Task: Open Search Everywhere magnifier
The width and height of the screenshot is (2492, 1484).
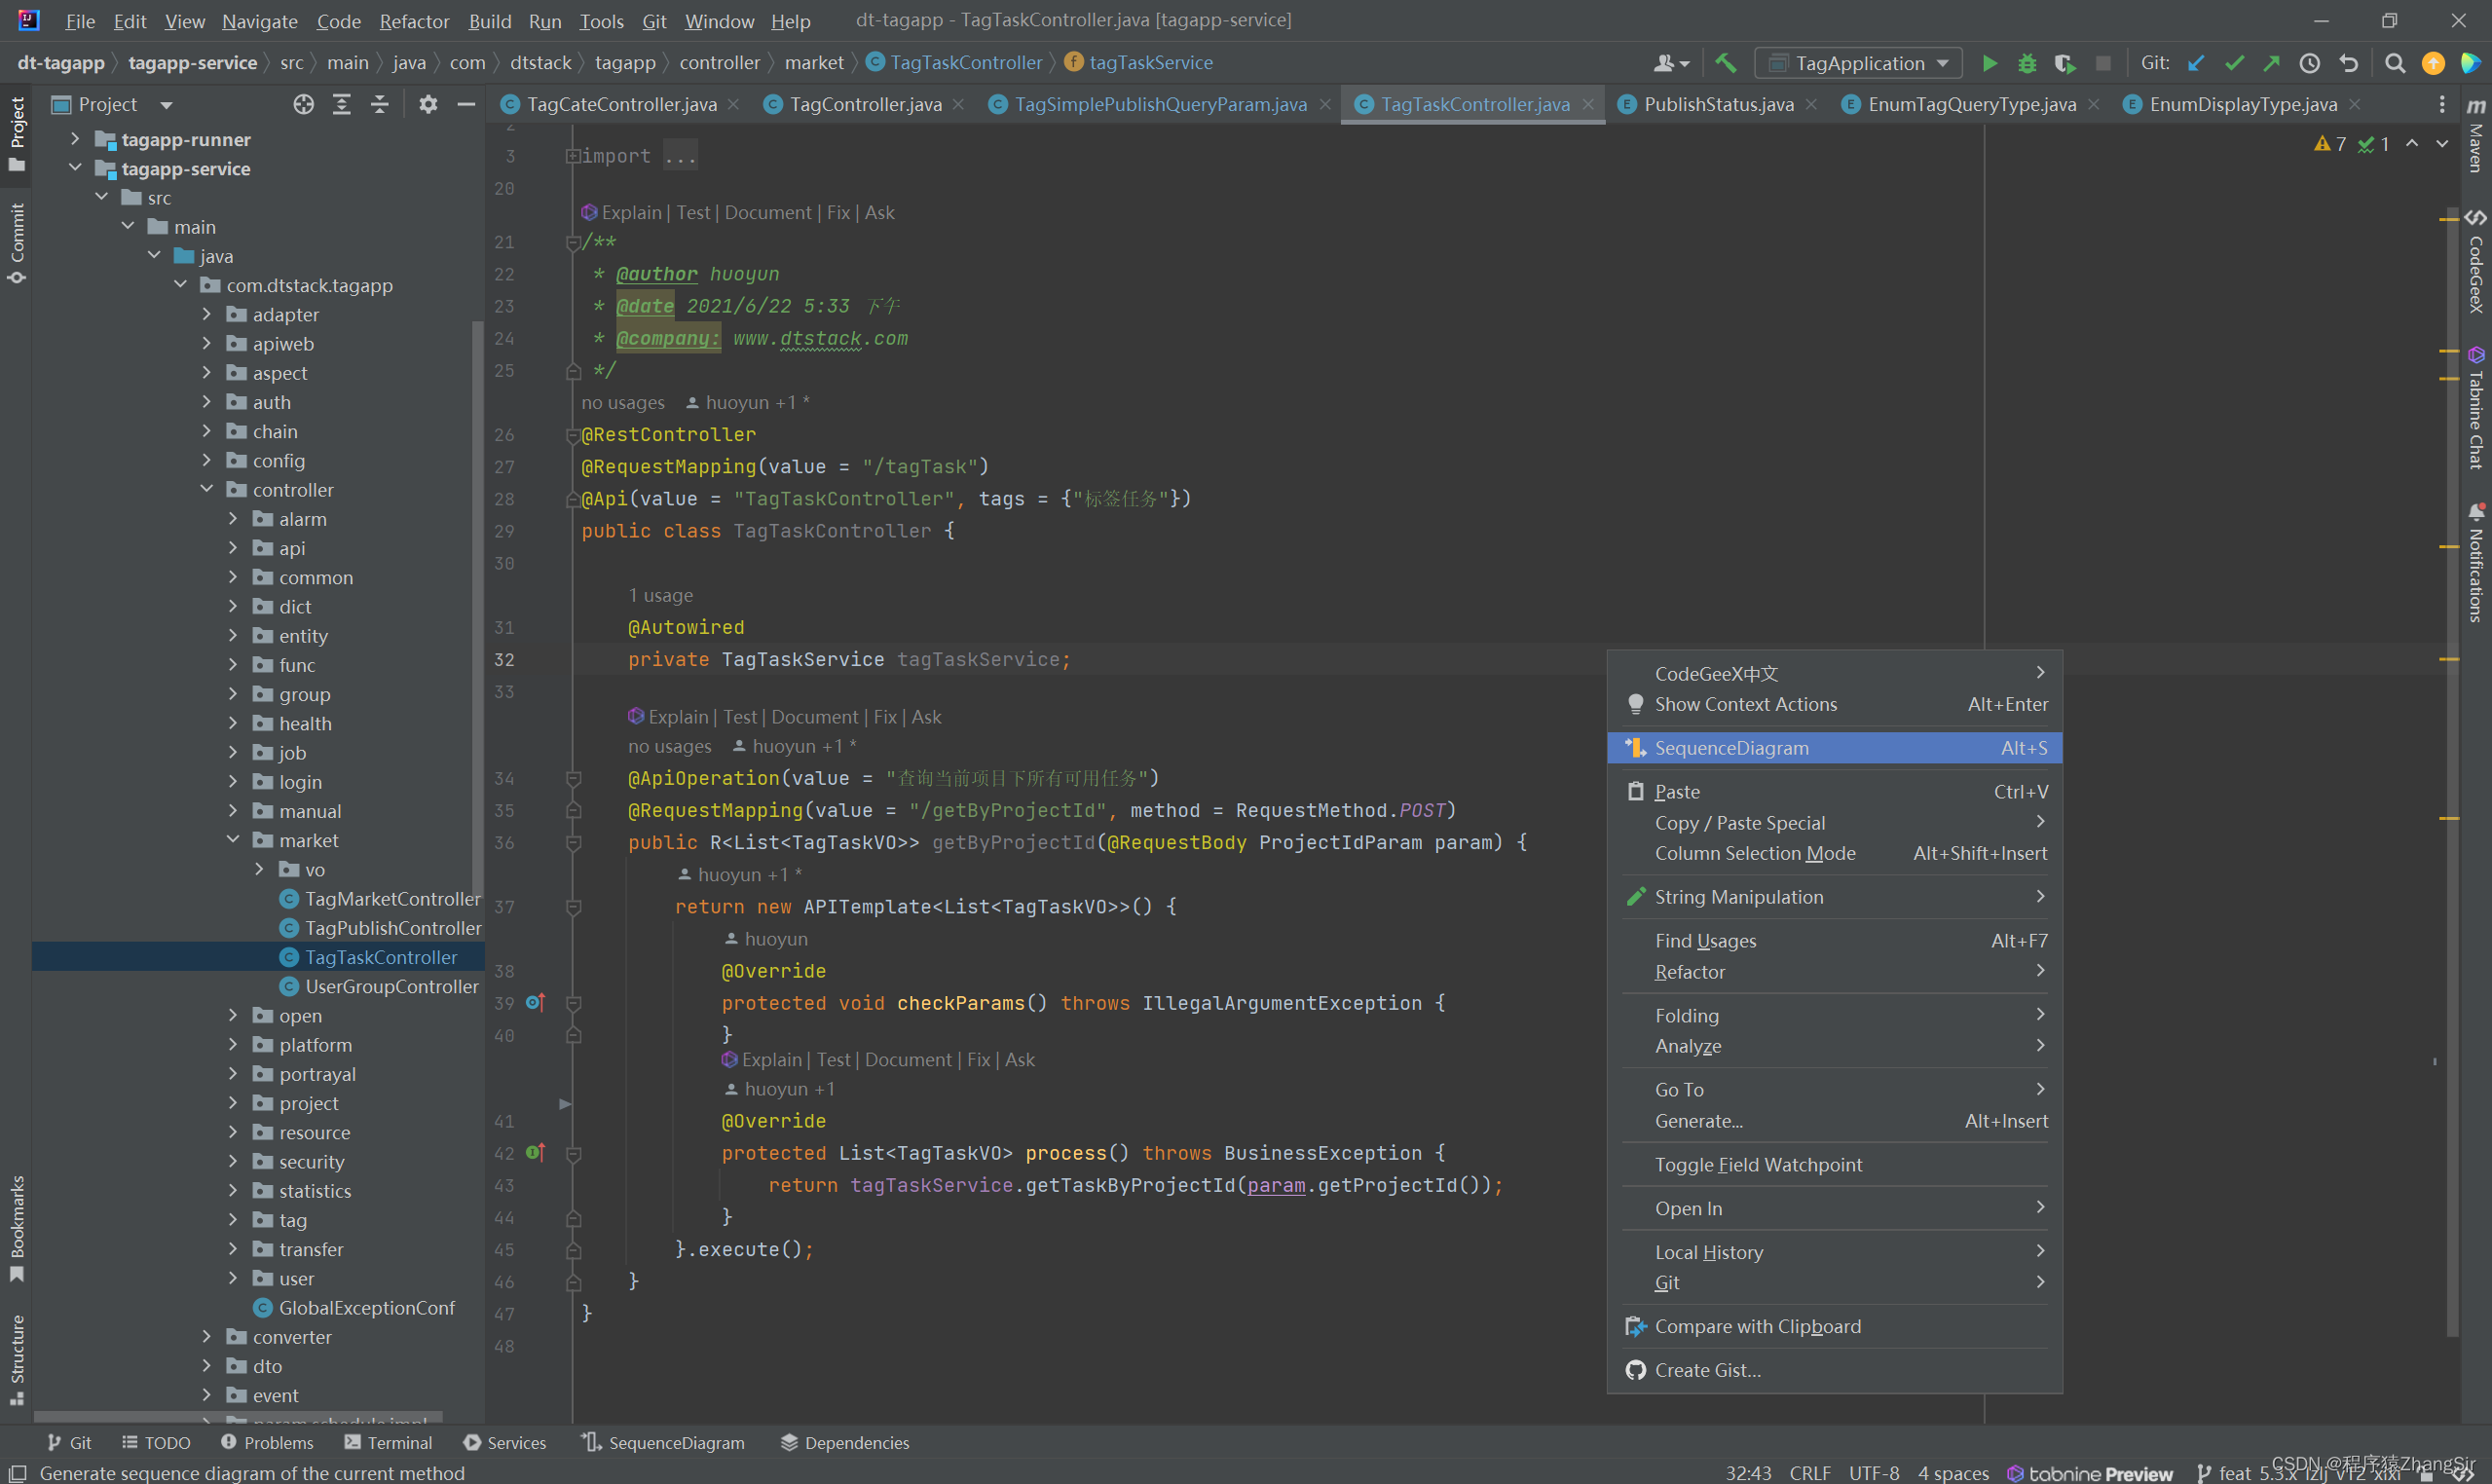Action: tap(2395, 63)
